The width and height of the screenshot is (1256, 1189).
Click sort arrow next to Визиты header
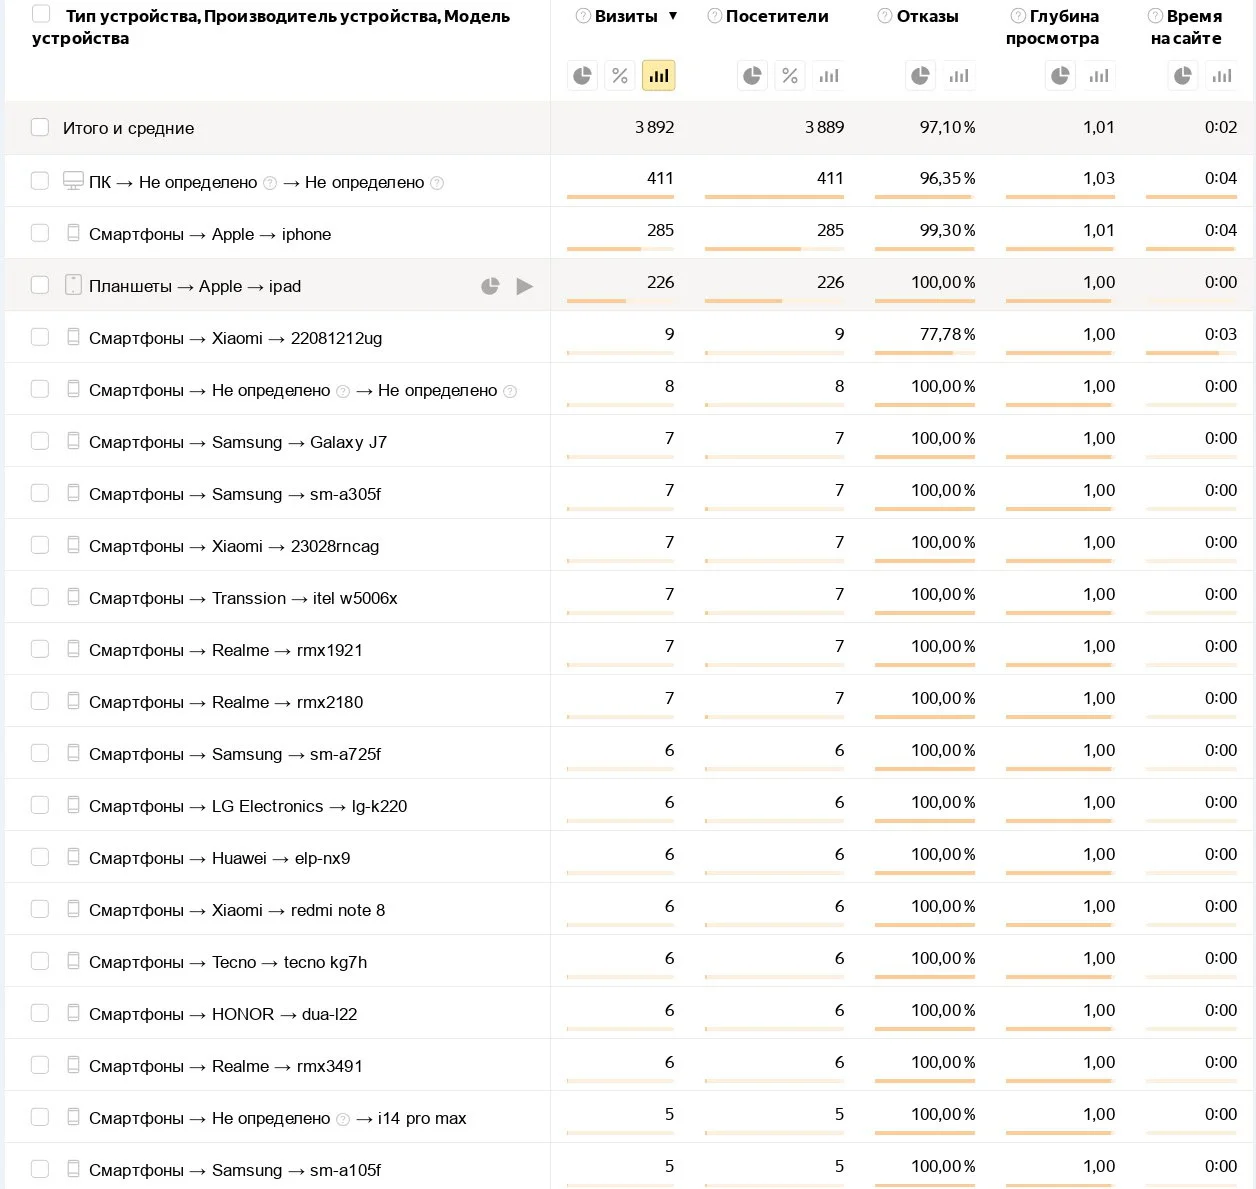click(x=673, y=16)
